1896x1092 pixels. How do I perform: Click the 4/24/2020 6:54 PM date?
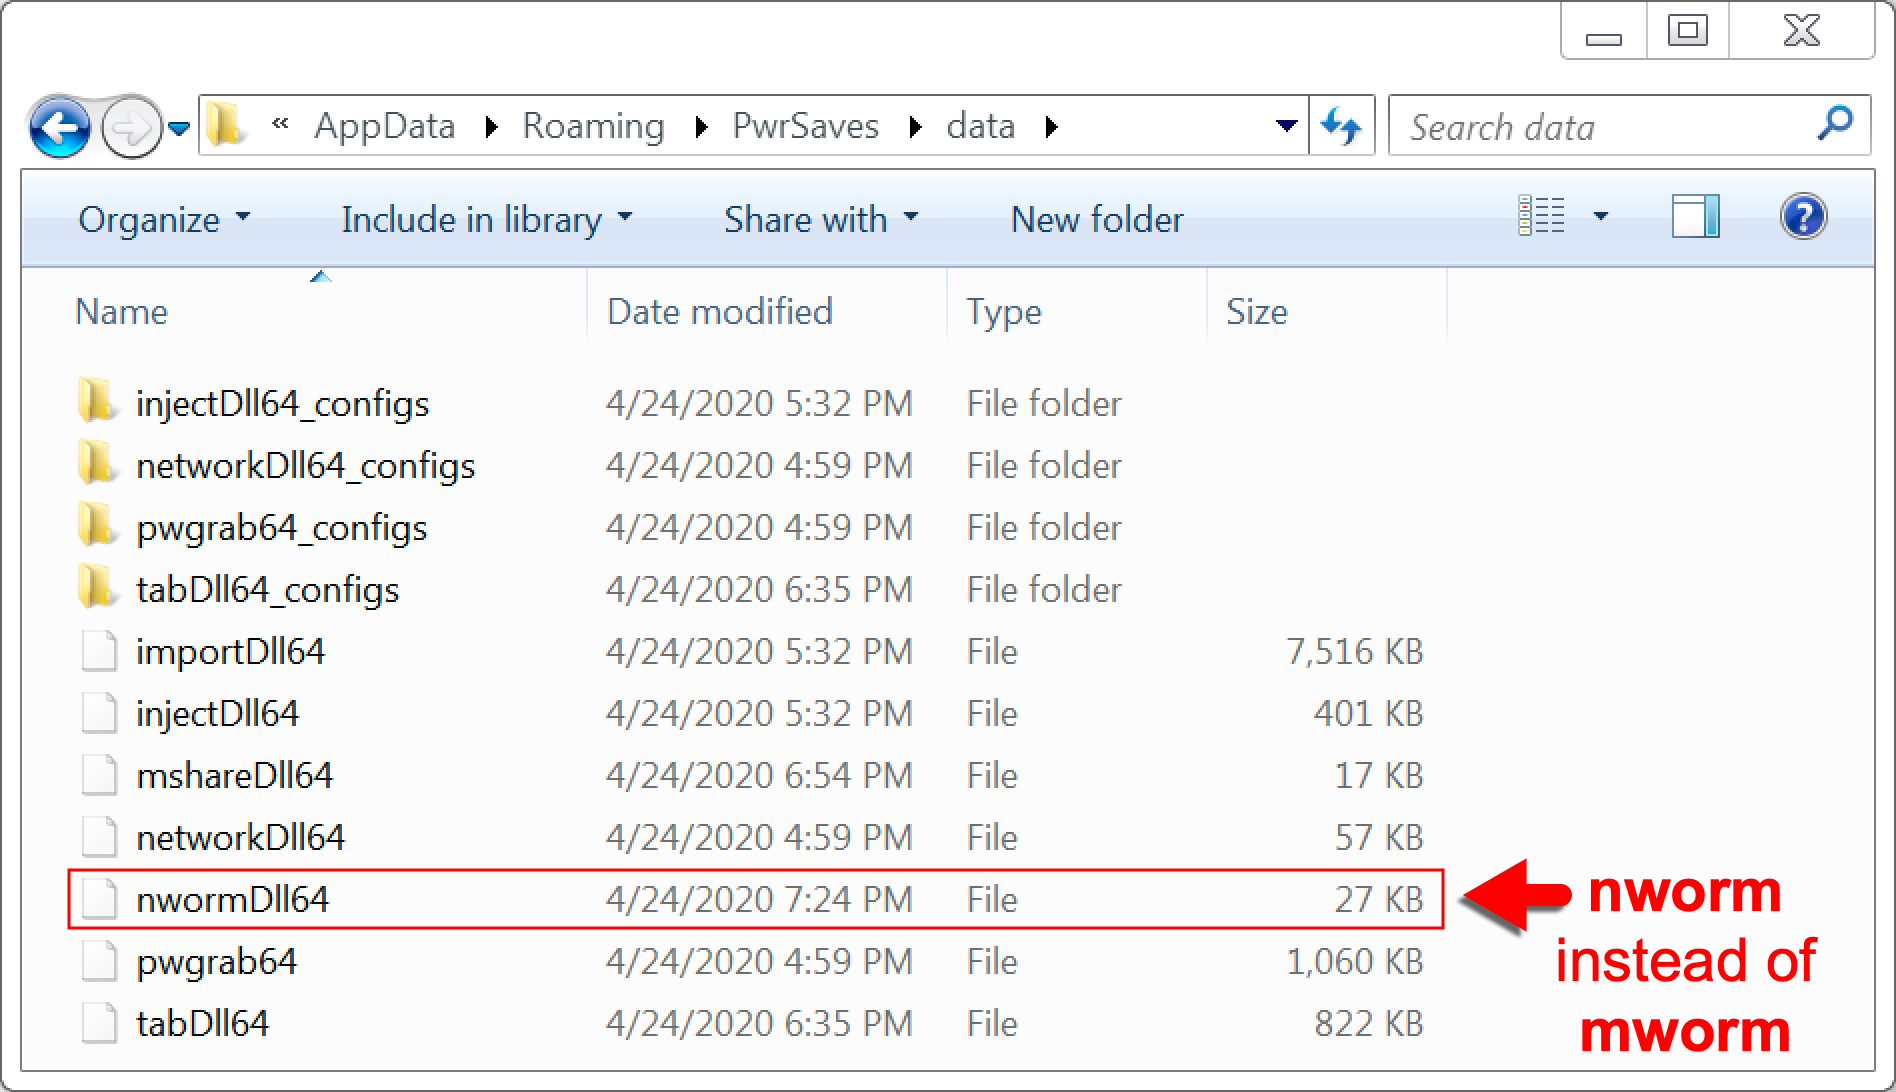tap(760, 776)
